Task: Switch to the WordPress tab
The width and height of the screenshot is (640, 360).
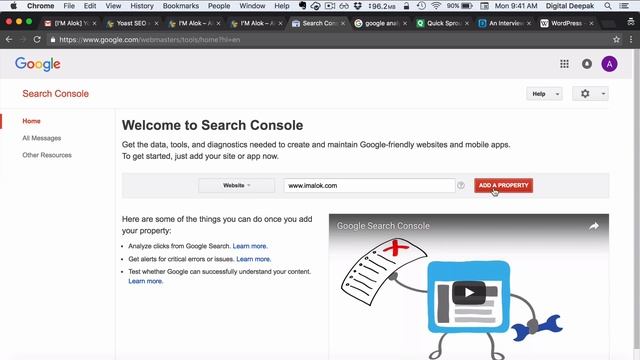Action: pos(566,24)
